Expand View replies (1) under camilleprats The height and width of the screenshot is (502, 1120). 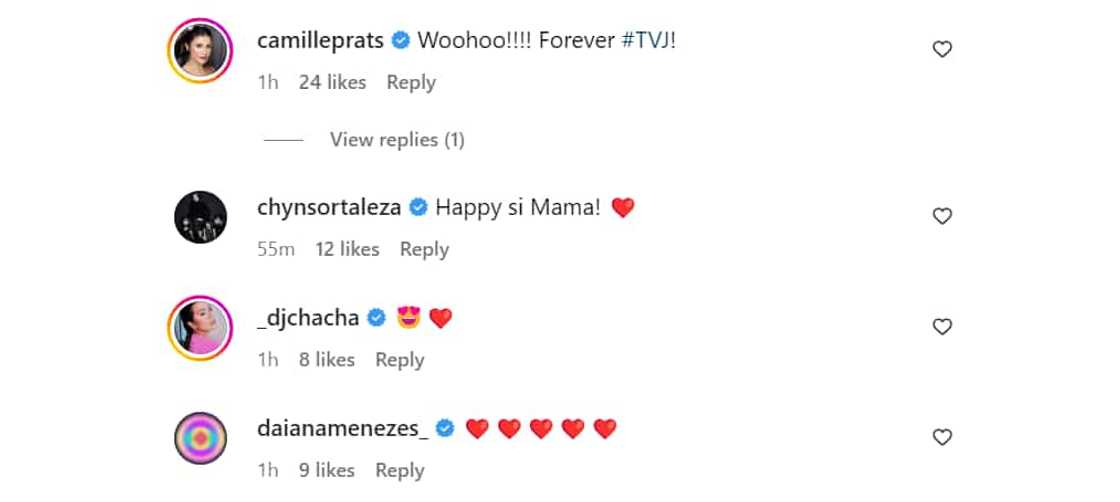coord(397,140)
